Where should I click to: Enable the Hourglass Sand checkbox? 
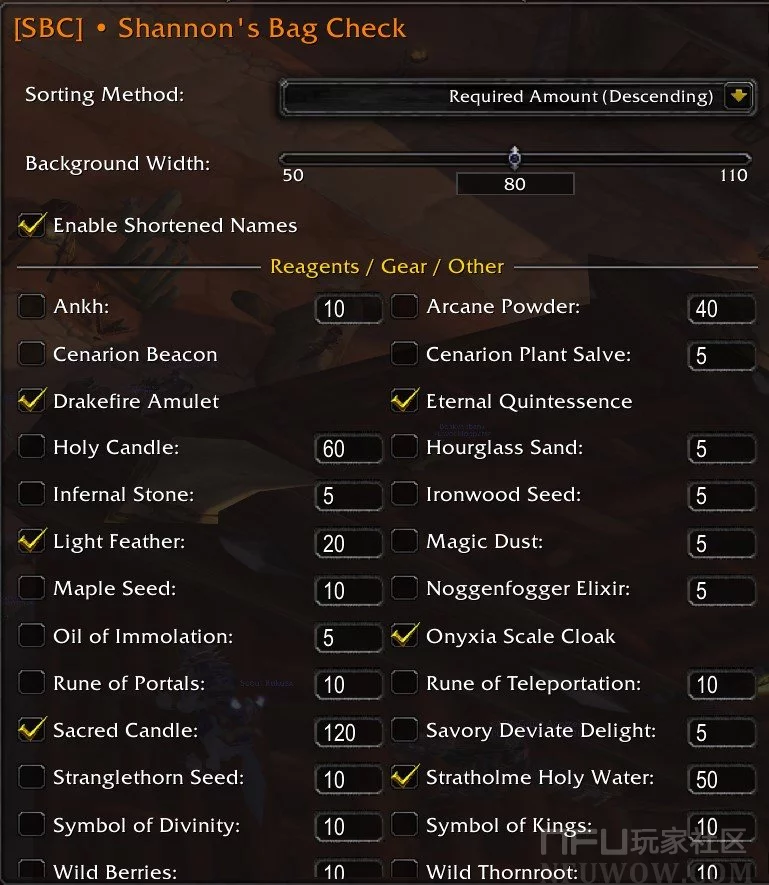point(404,448)
